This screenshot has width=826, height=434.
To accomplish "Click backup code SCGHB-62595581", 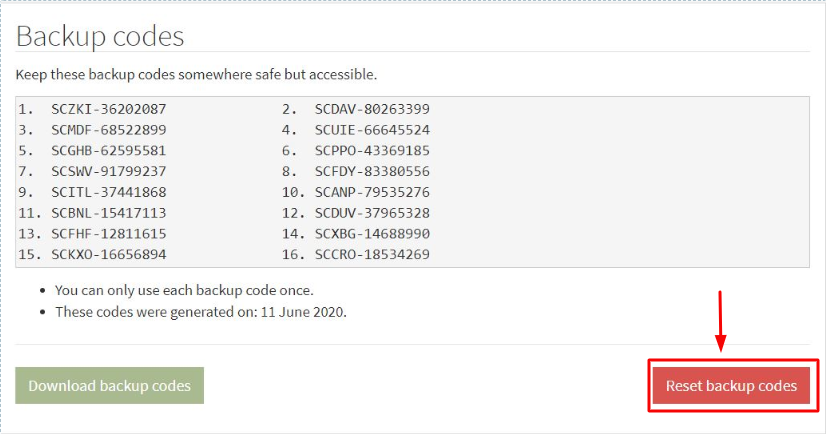I will 108,150.
